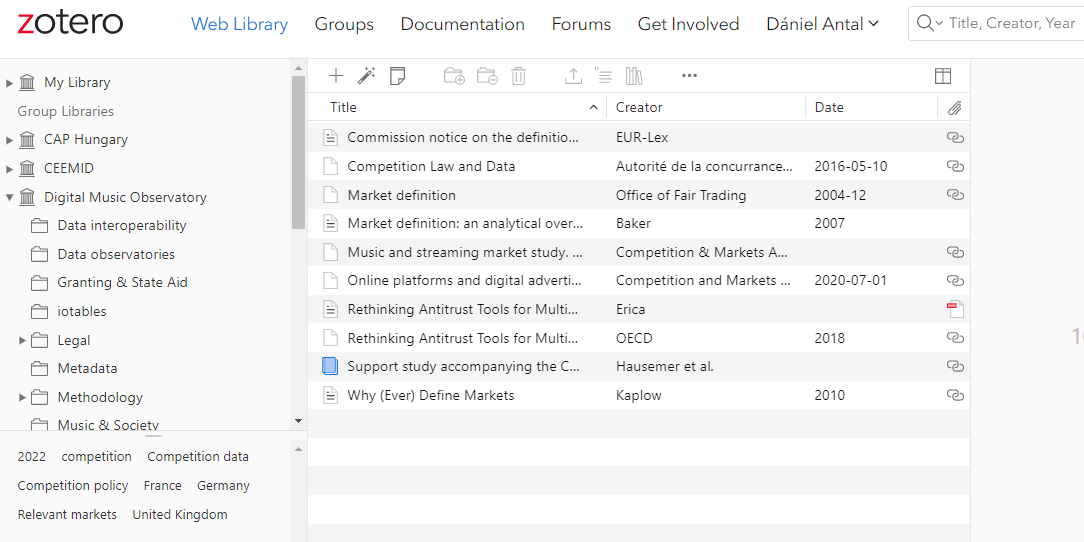
Task: Click the Add to Collection icon
Action: pos(454,75)
